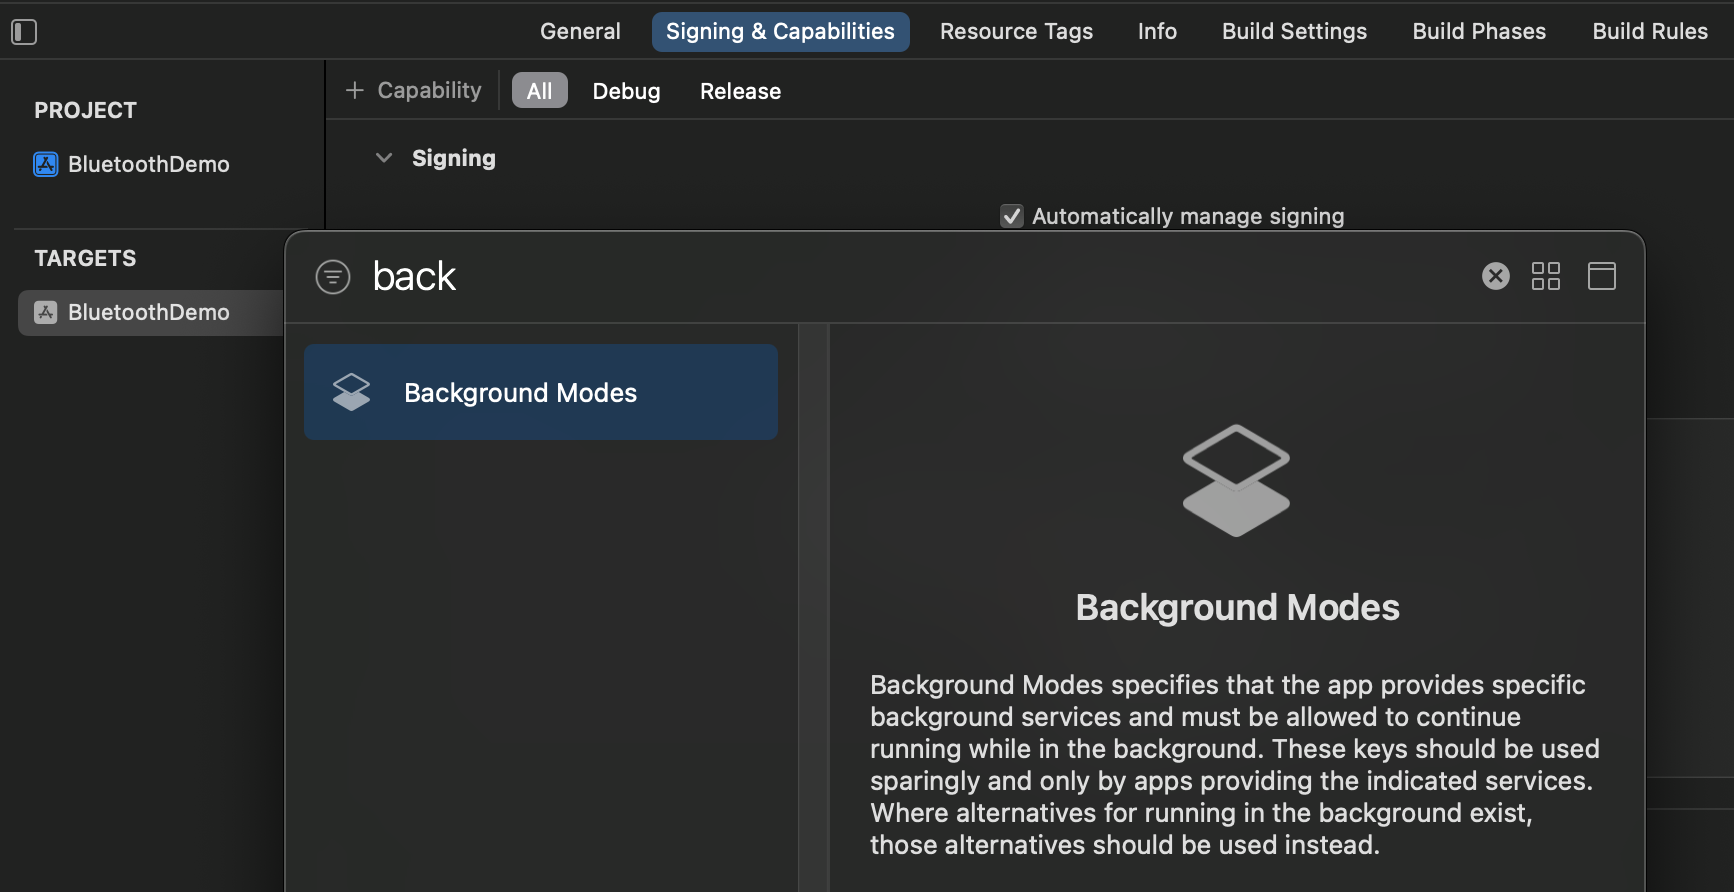The height and width of the screenshot is (892, 1734).
Task: Select the Background Modes result row
Action: 540,392
